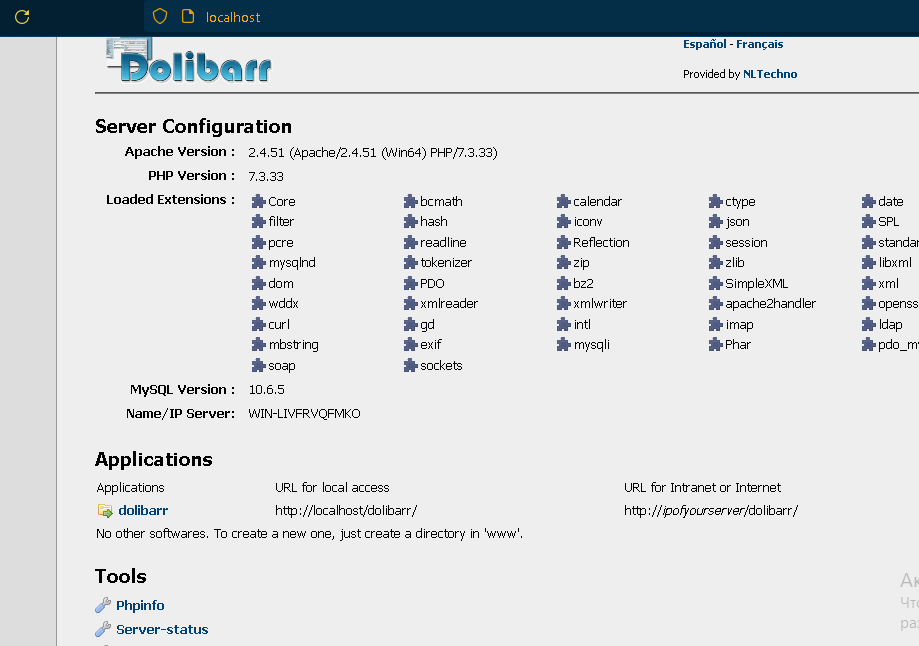The height and width of the screenshot is (646, 919).
Task: Click the Server Configuration heading
Action: click(193, 127)
